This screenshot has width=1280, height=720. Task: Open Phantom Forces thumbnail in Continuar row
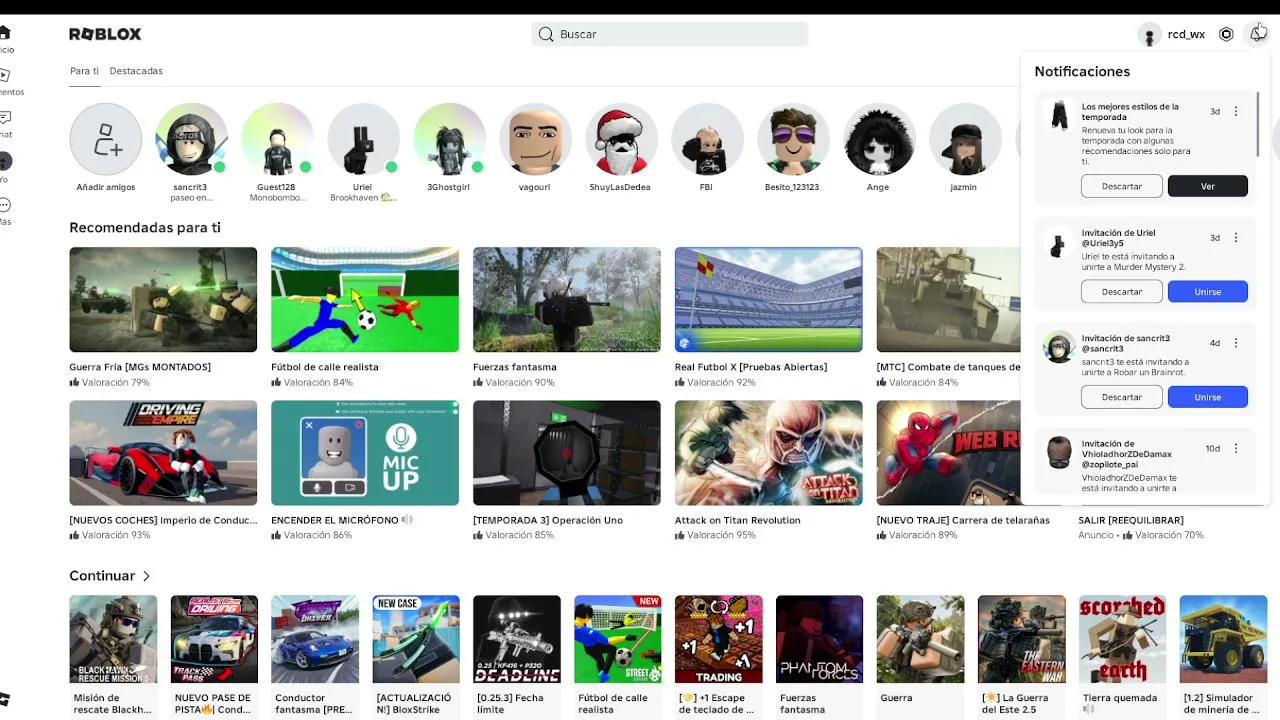(x=820, y=640)
